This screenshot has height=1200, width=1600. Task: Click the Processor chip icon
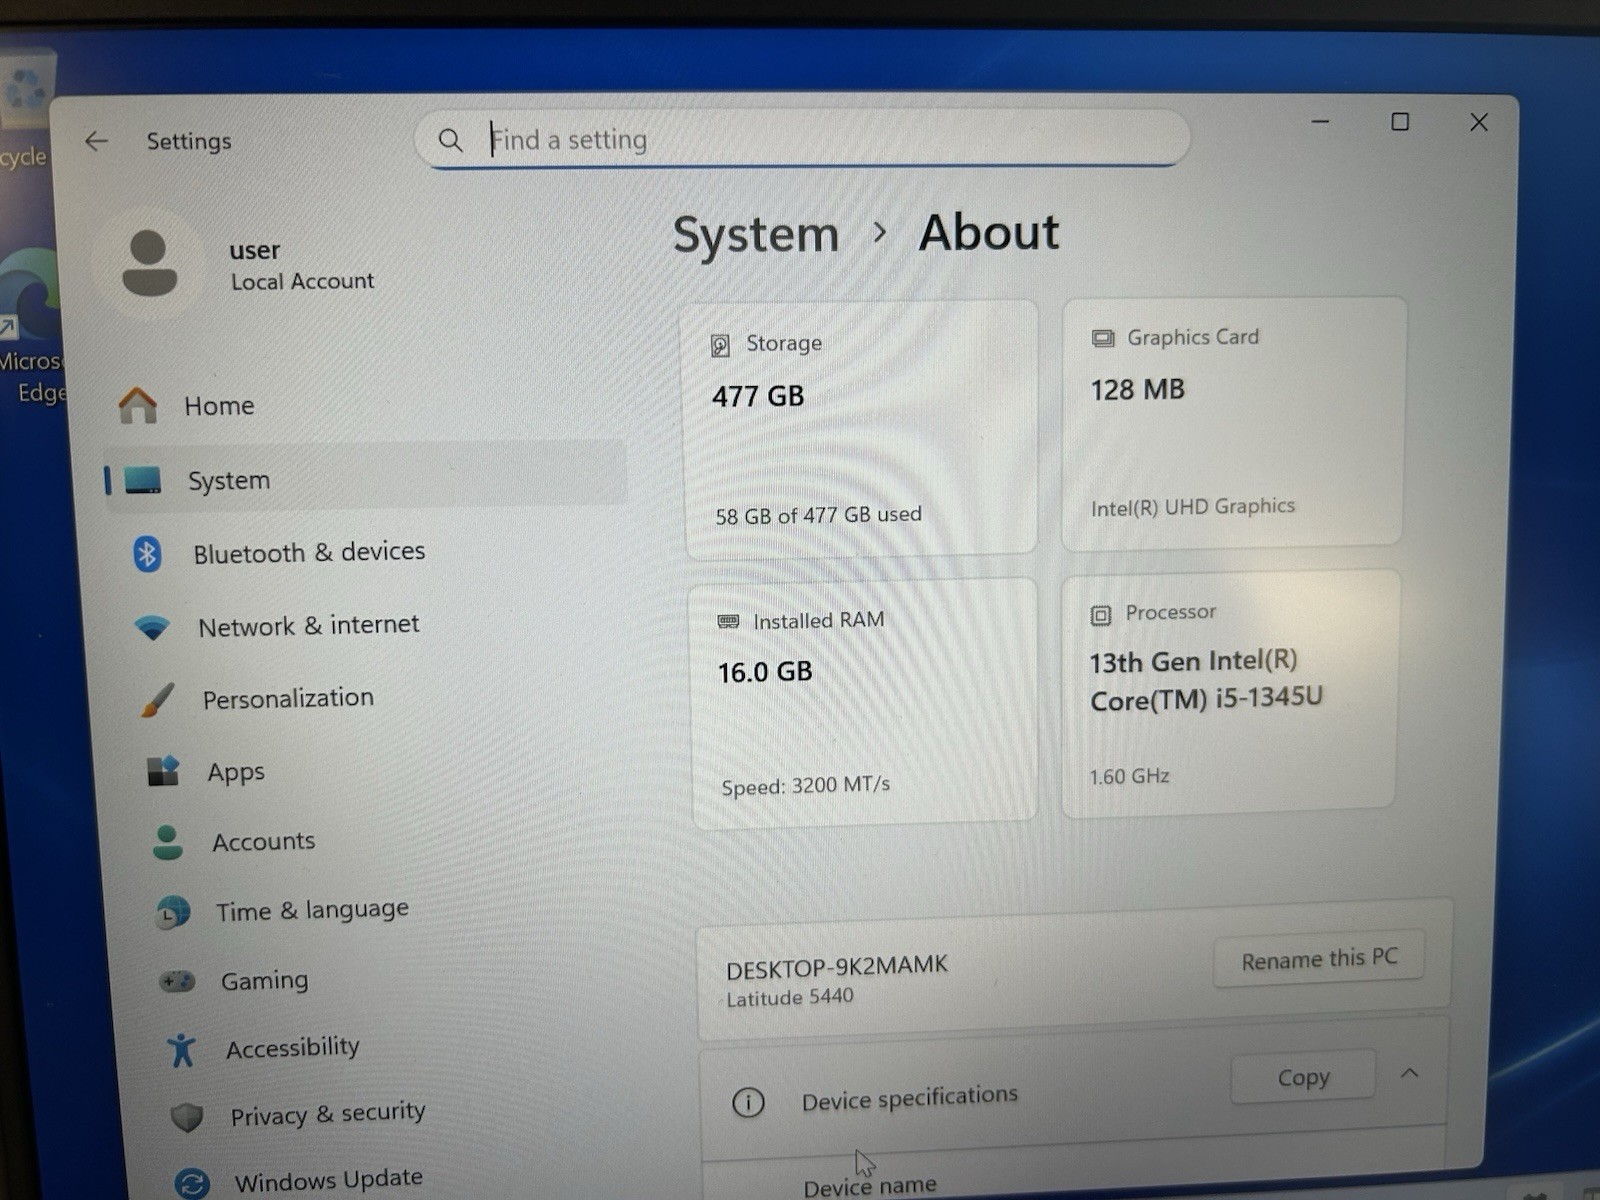(1100, 615)
